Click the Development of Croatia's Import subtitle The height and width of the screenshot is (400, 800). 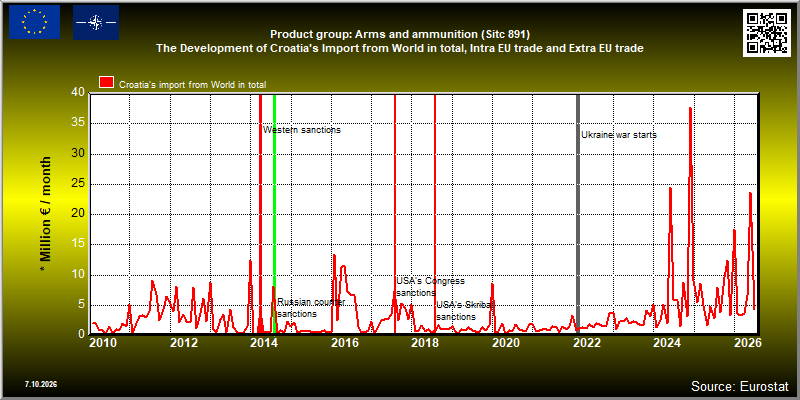400,48
